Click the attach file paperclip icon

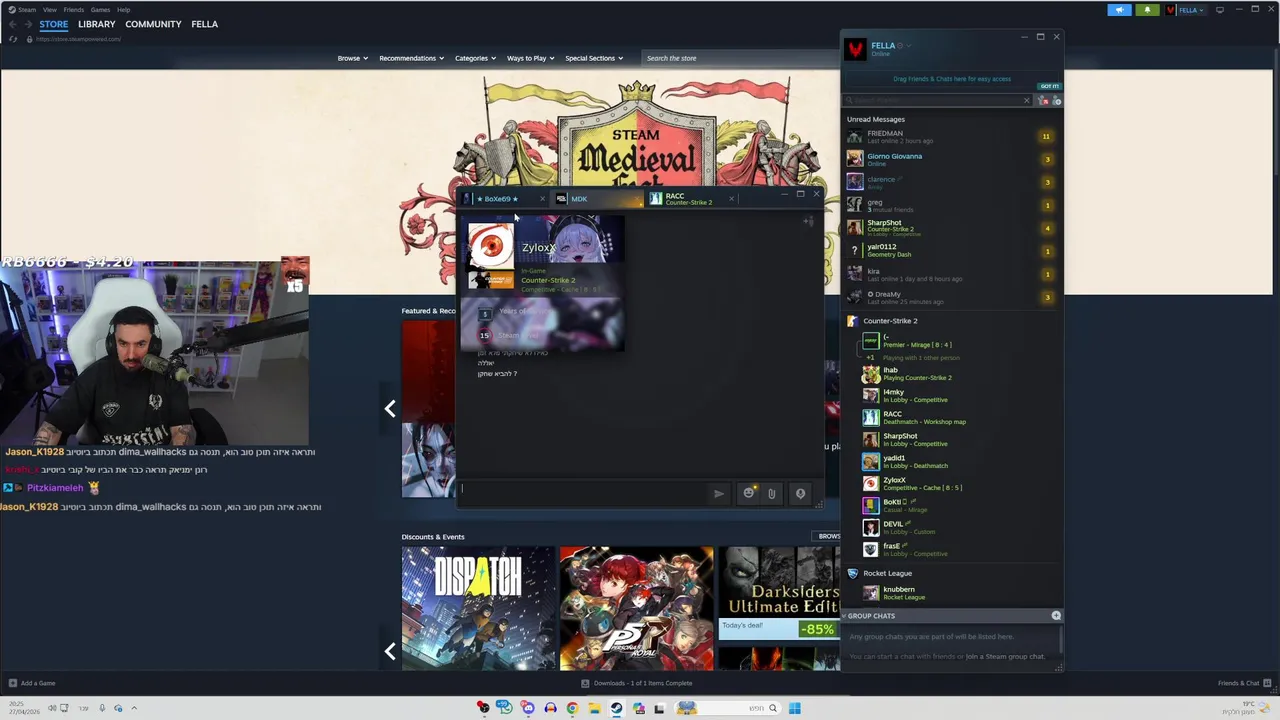tap(771, 493)
